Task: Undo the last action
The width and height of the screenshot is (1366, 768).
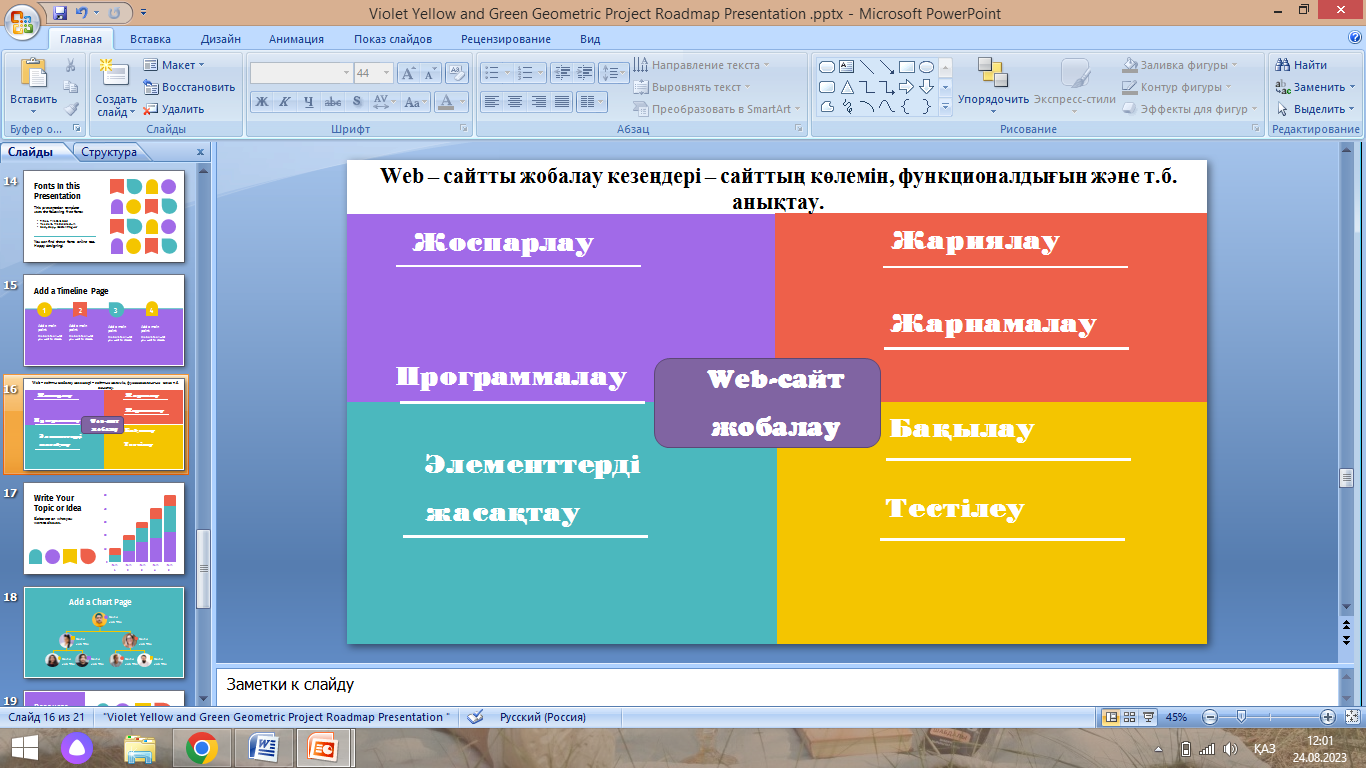Action: pyautogui.click(x=83, y=13)
